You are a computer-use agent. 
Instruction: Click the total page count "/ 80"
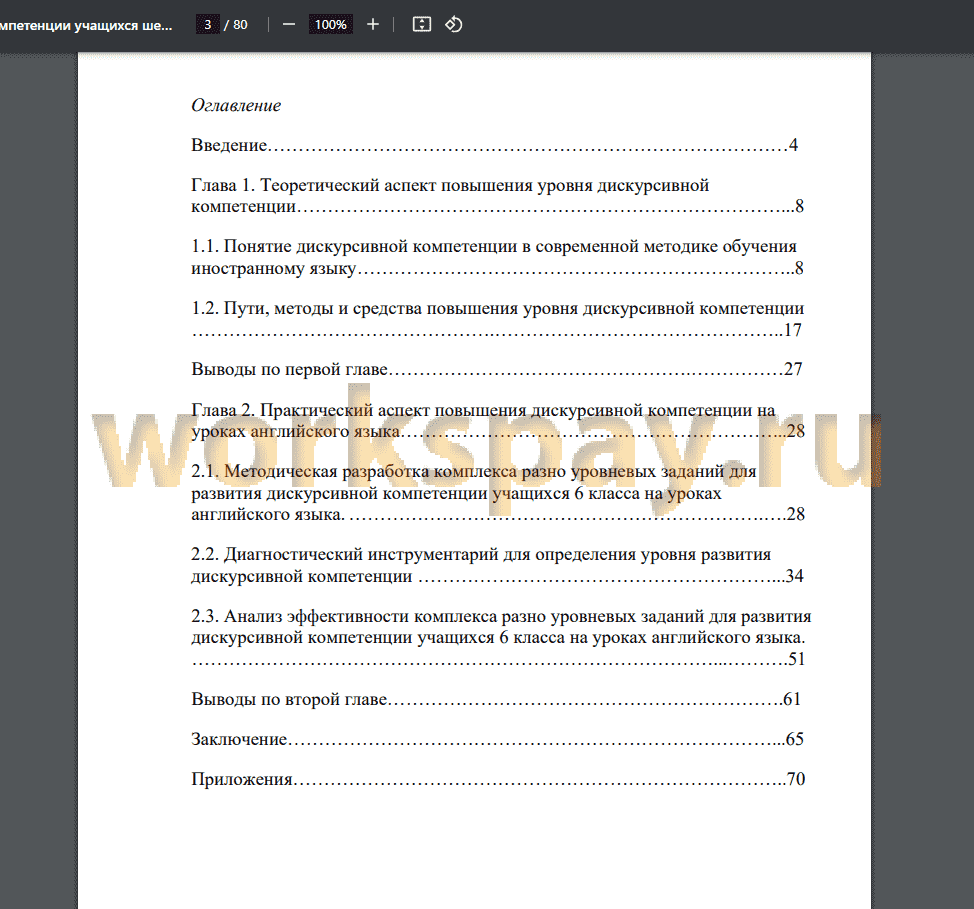tap(236, 25)
